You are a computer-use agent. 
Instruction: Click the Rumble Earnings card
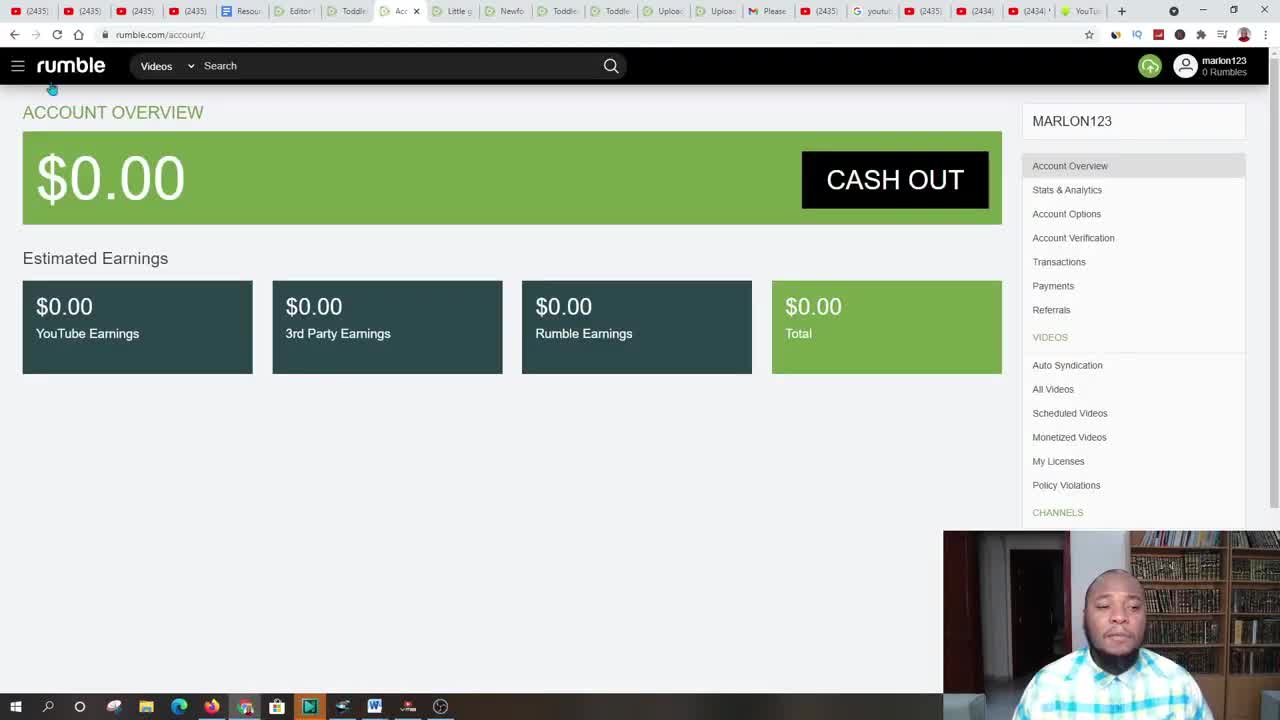pos(637,327)
